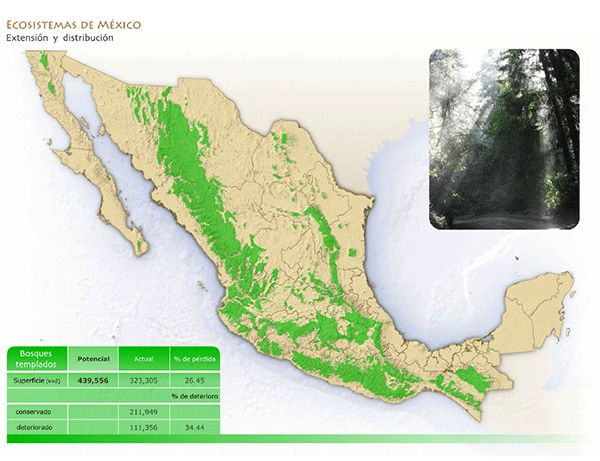Click the 'deteriorado' row label
The image size is (600, 461).
pos(34,427)
